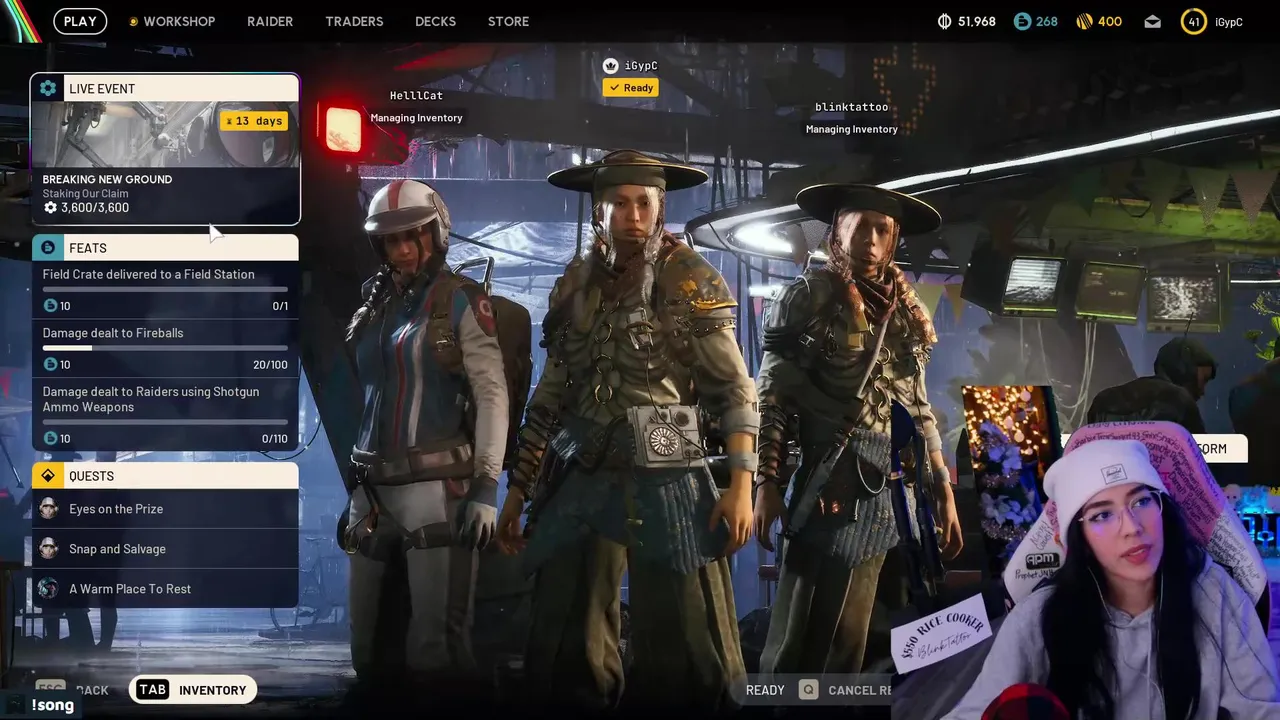This screenshot has height=720, width=1280.
Task: Click the 20/100 Fireballs progress count
Action: [x=270, y=365]
